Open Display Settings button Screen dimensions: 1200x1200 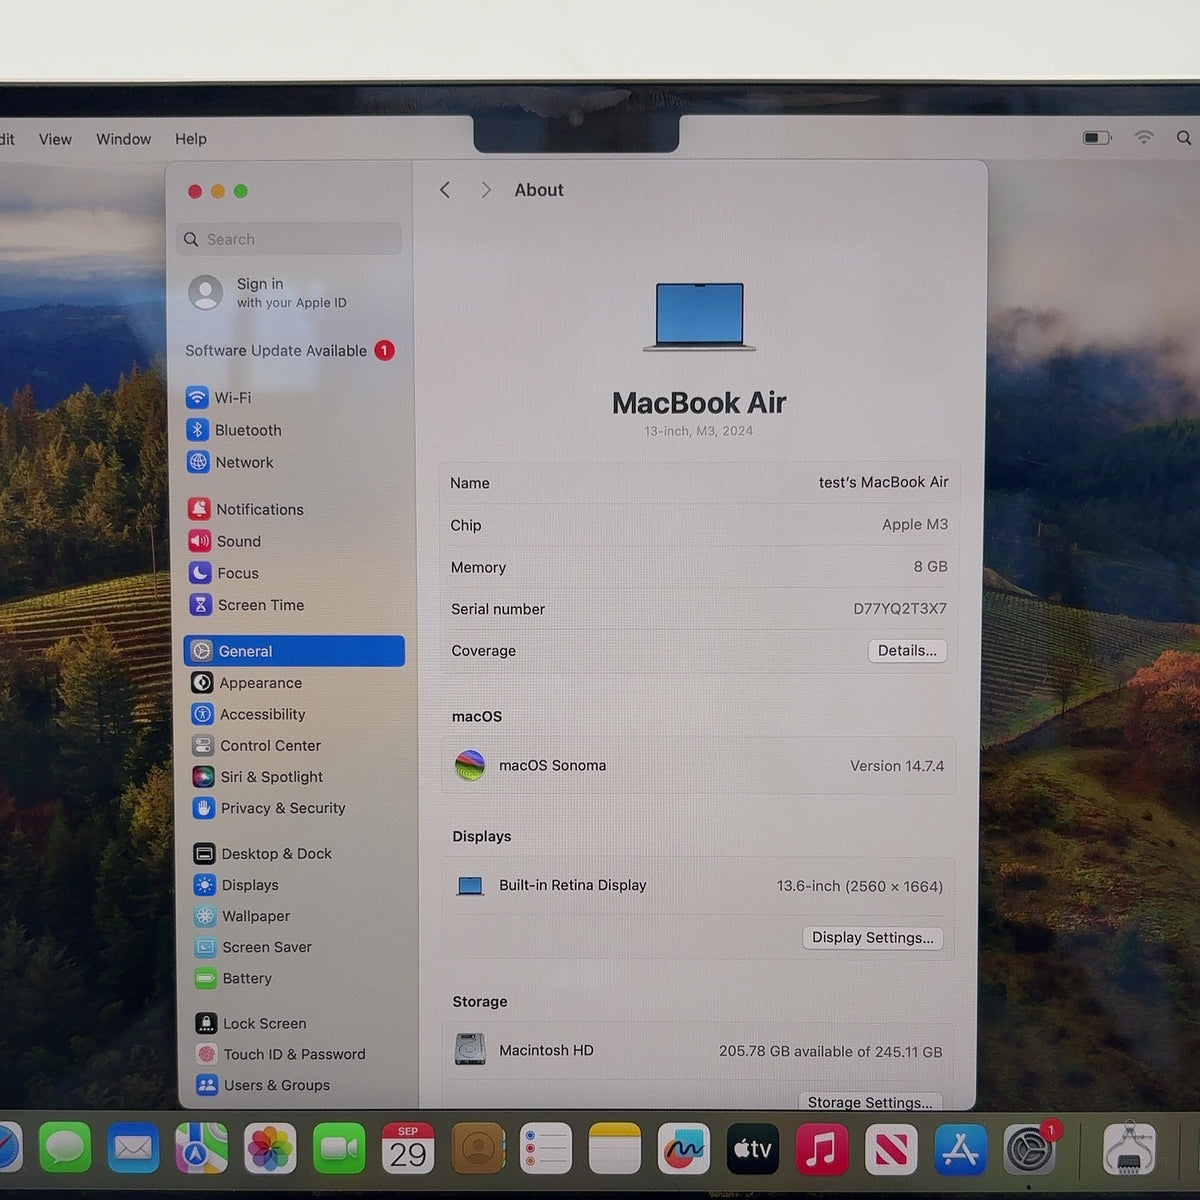click(x=872, y=938)
